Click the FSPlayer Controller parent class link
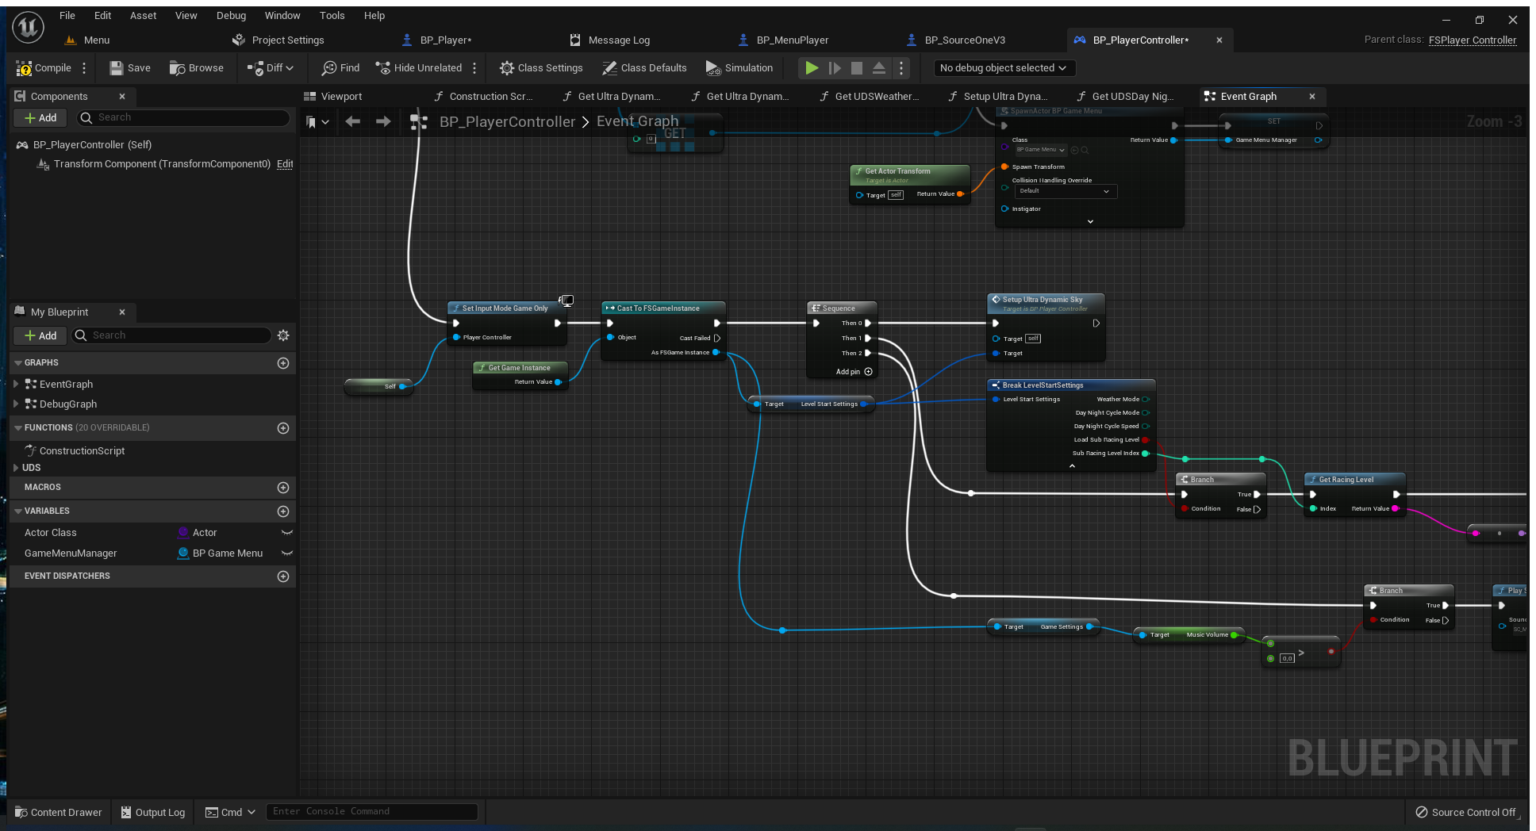This screenshot has height=831, width=1536. click(1472, 40)
